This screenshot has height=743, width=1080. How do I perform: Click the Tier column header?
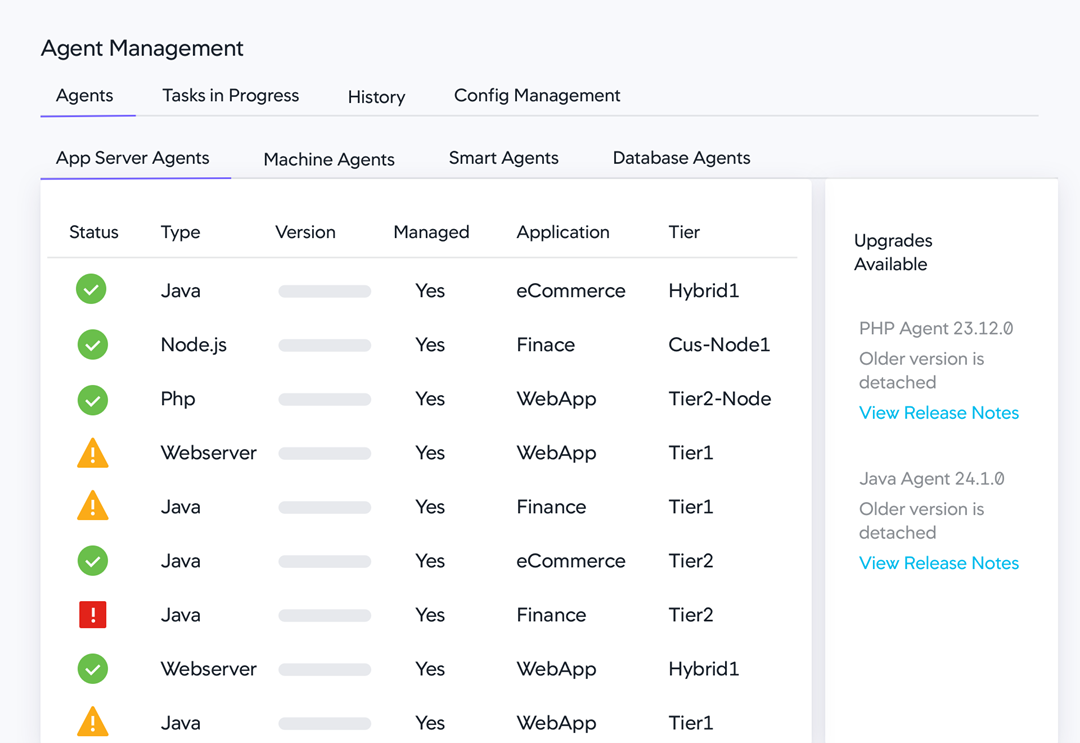coord(684,232)
